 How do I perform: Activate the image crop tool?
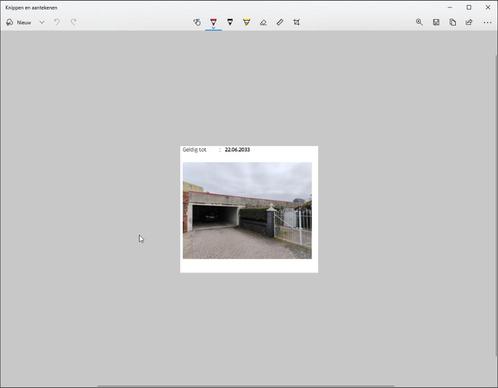coord(296,22)
